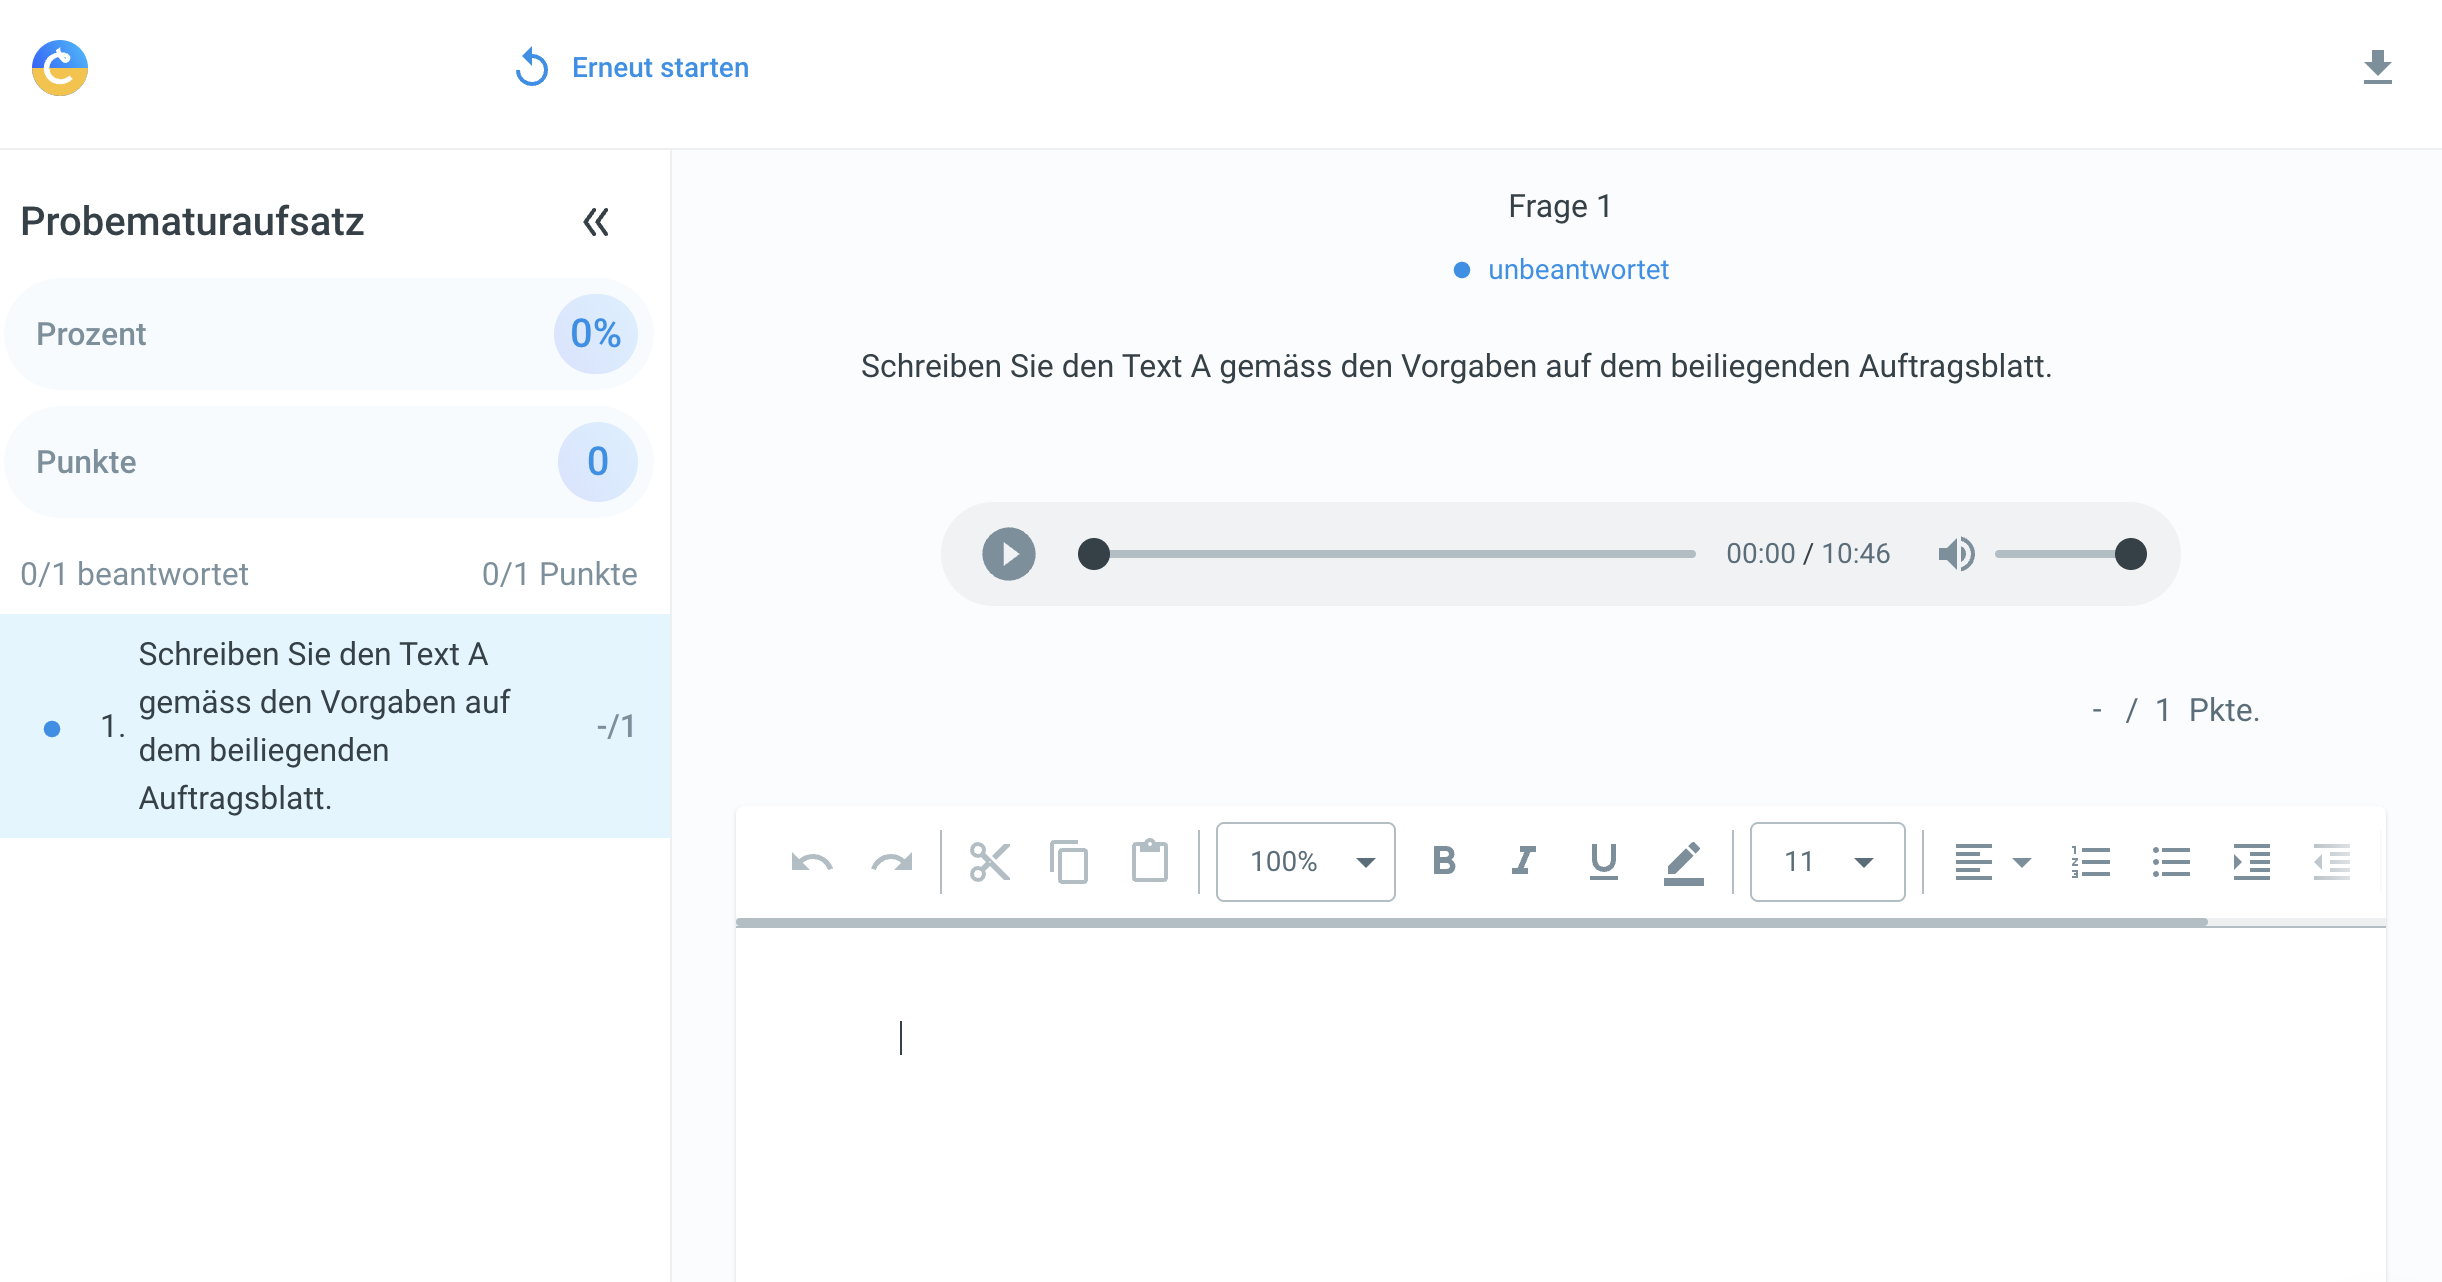The image size is (2442, 1282).
Task: Insert a bulleted list
Action: (x=2171, y=862)
